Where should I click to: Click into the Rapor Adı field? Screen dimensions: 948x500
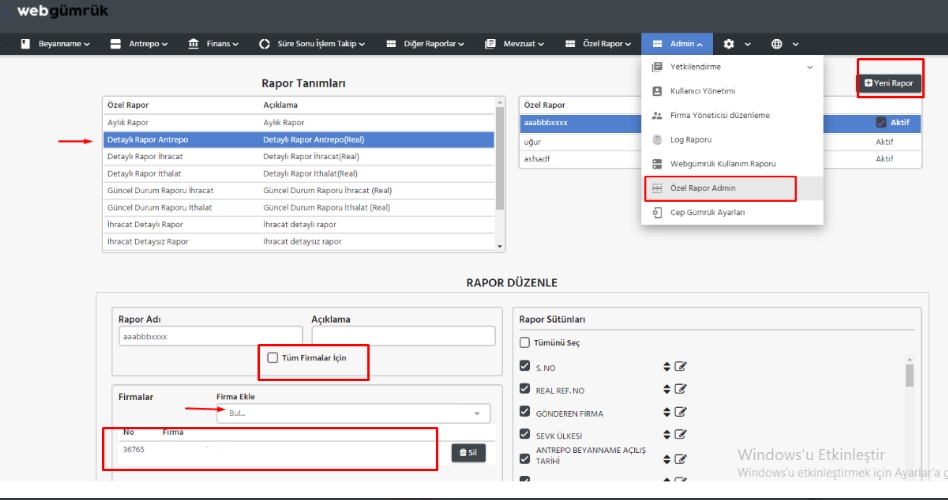coord(210,336)
